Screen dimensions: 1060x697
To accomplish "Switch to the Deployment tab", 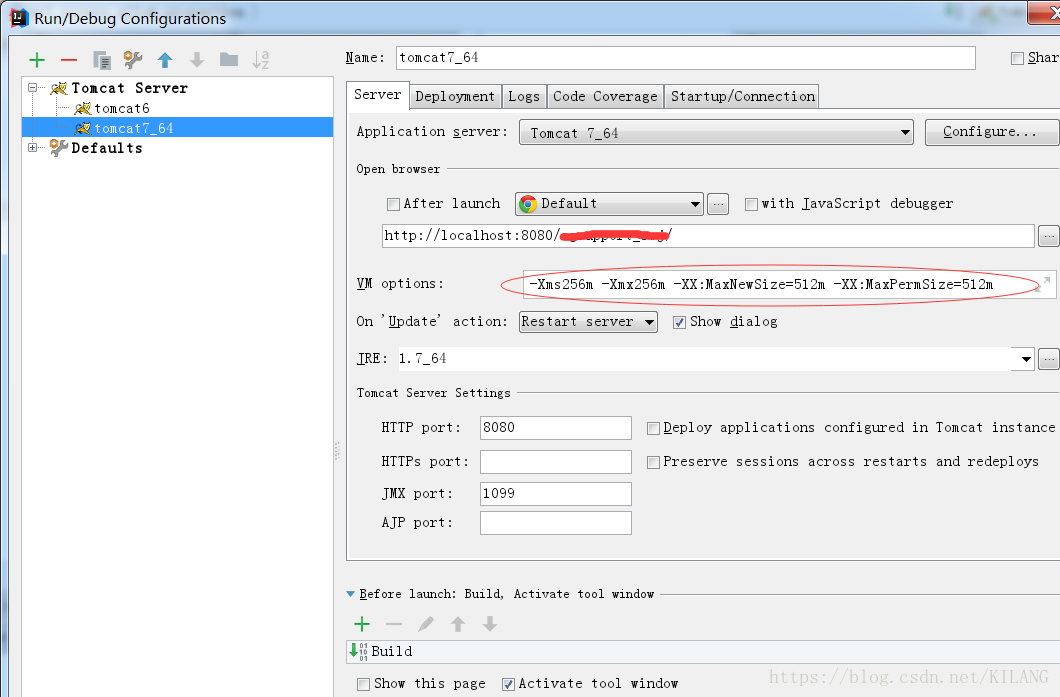I will tap(455, 97).
